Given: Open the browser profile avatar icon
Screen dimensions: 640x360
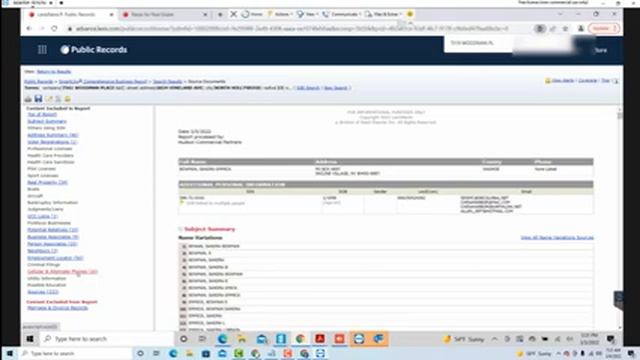Looking at the screenshot, I should coord(580,29).
